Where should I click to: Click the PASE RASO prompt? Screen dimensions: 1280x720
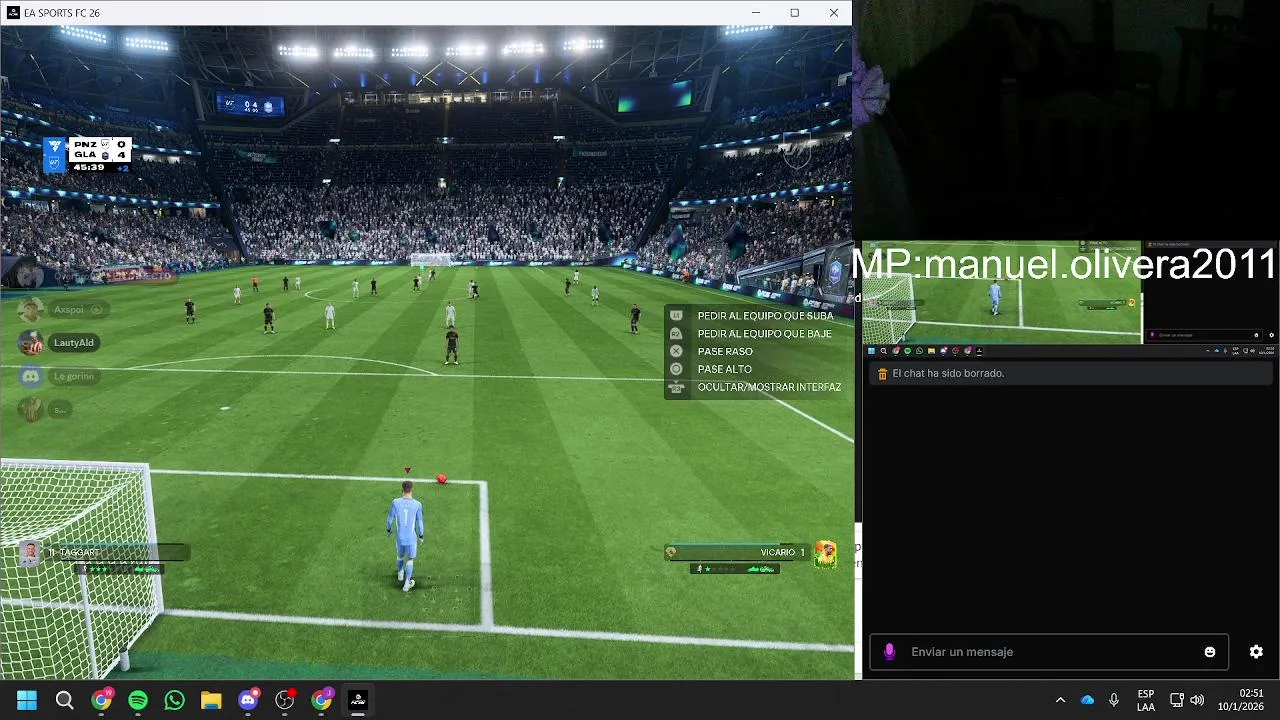(x=725, y=352)
